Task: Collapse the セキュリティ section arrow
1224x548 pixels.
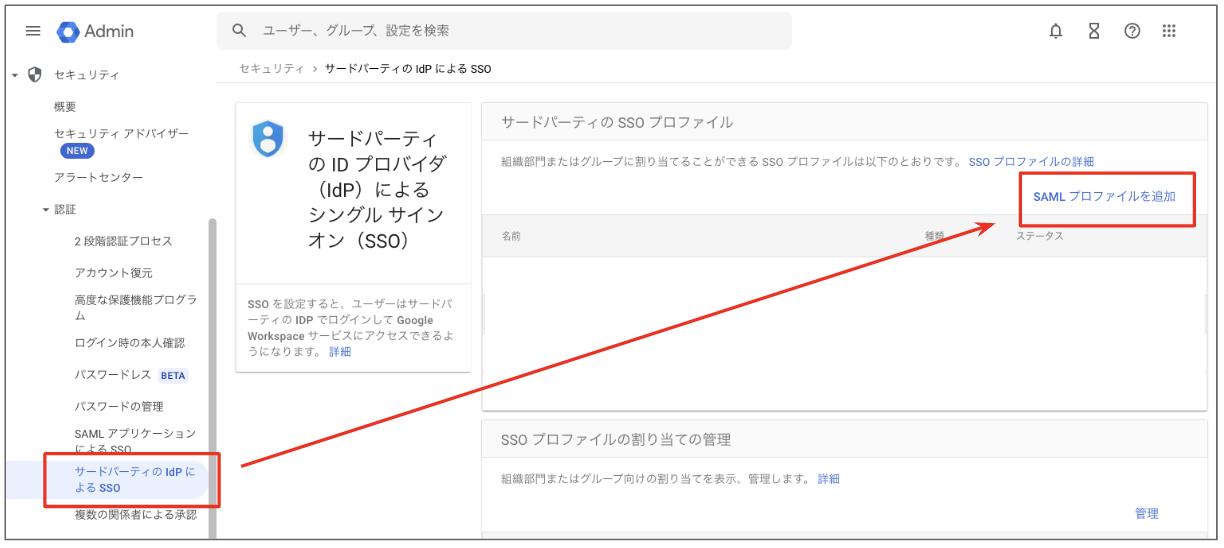Action: point(15,75)
